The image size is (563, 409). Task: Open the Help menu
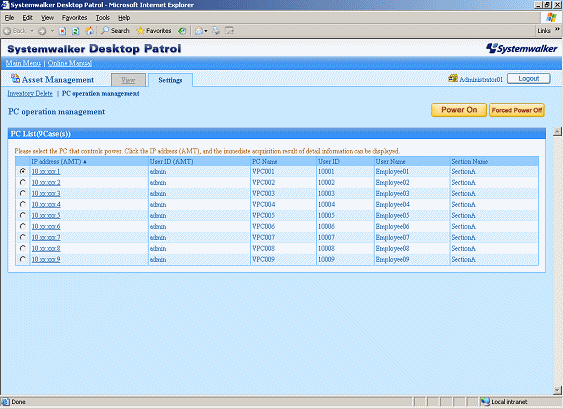pos(124,18)
